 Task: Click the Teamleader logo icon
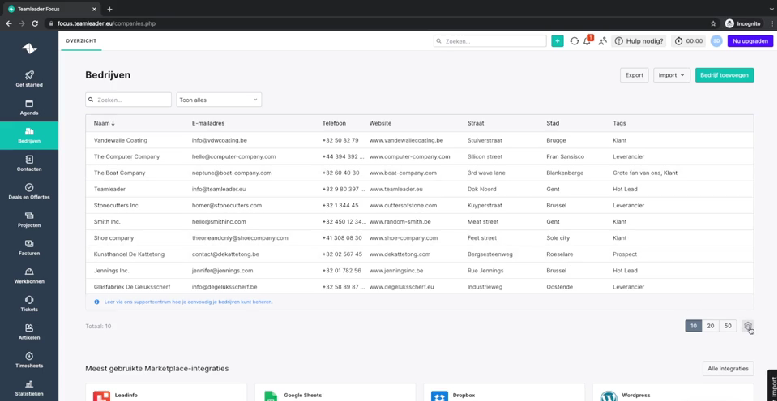(x=29, y=48)
